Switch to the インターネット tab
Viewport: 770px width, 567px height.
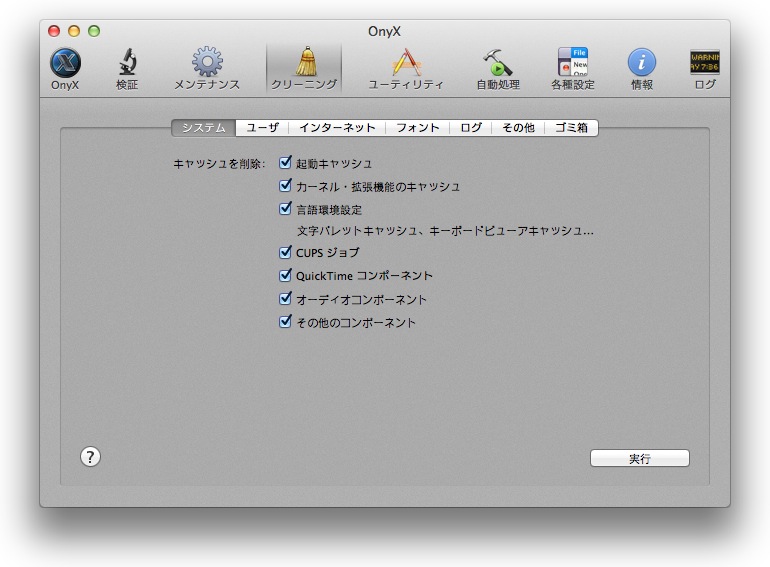click(337, 128)
